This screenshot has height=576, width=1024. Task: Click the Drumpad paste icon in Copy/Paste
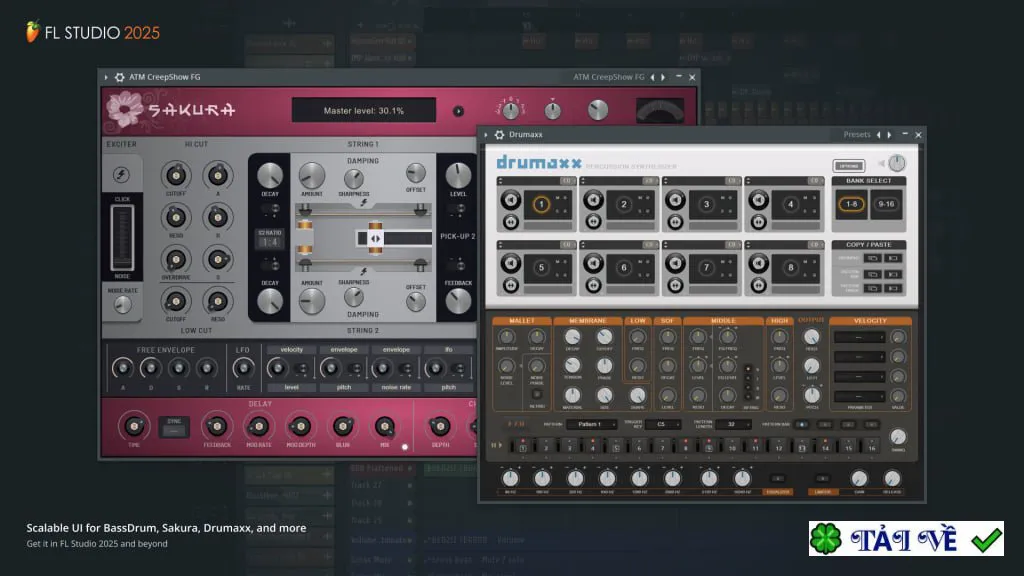(893, 259)
